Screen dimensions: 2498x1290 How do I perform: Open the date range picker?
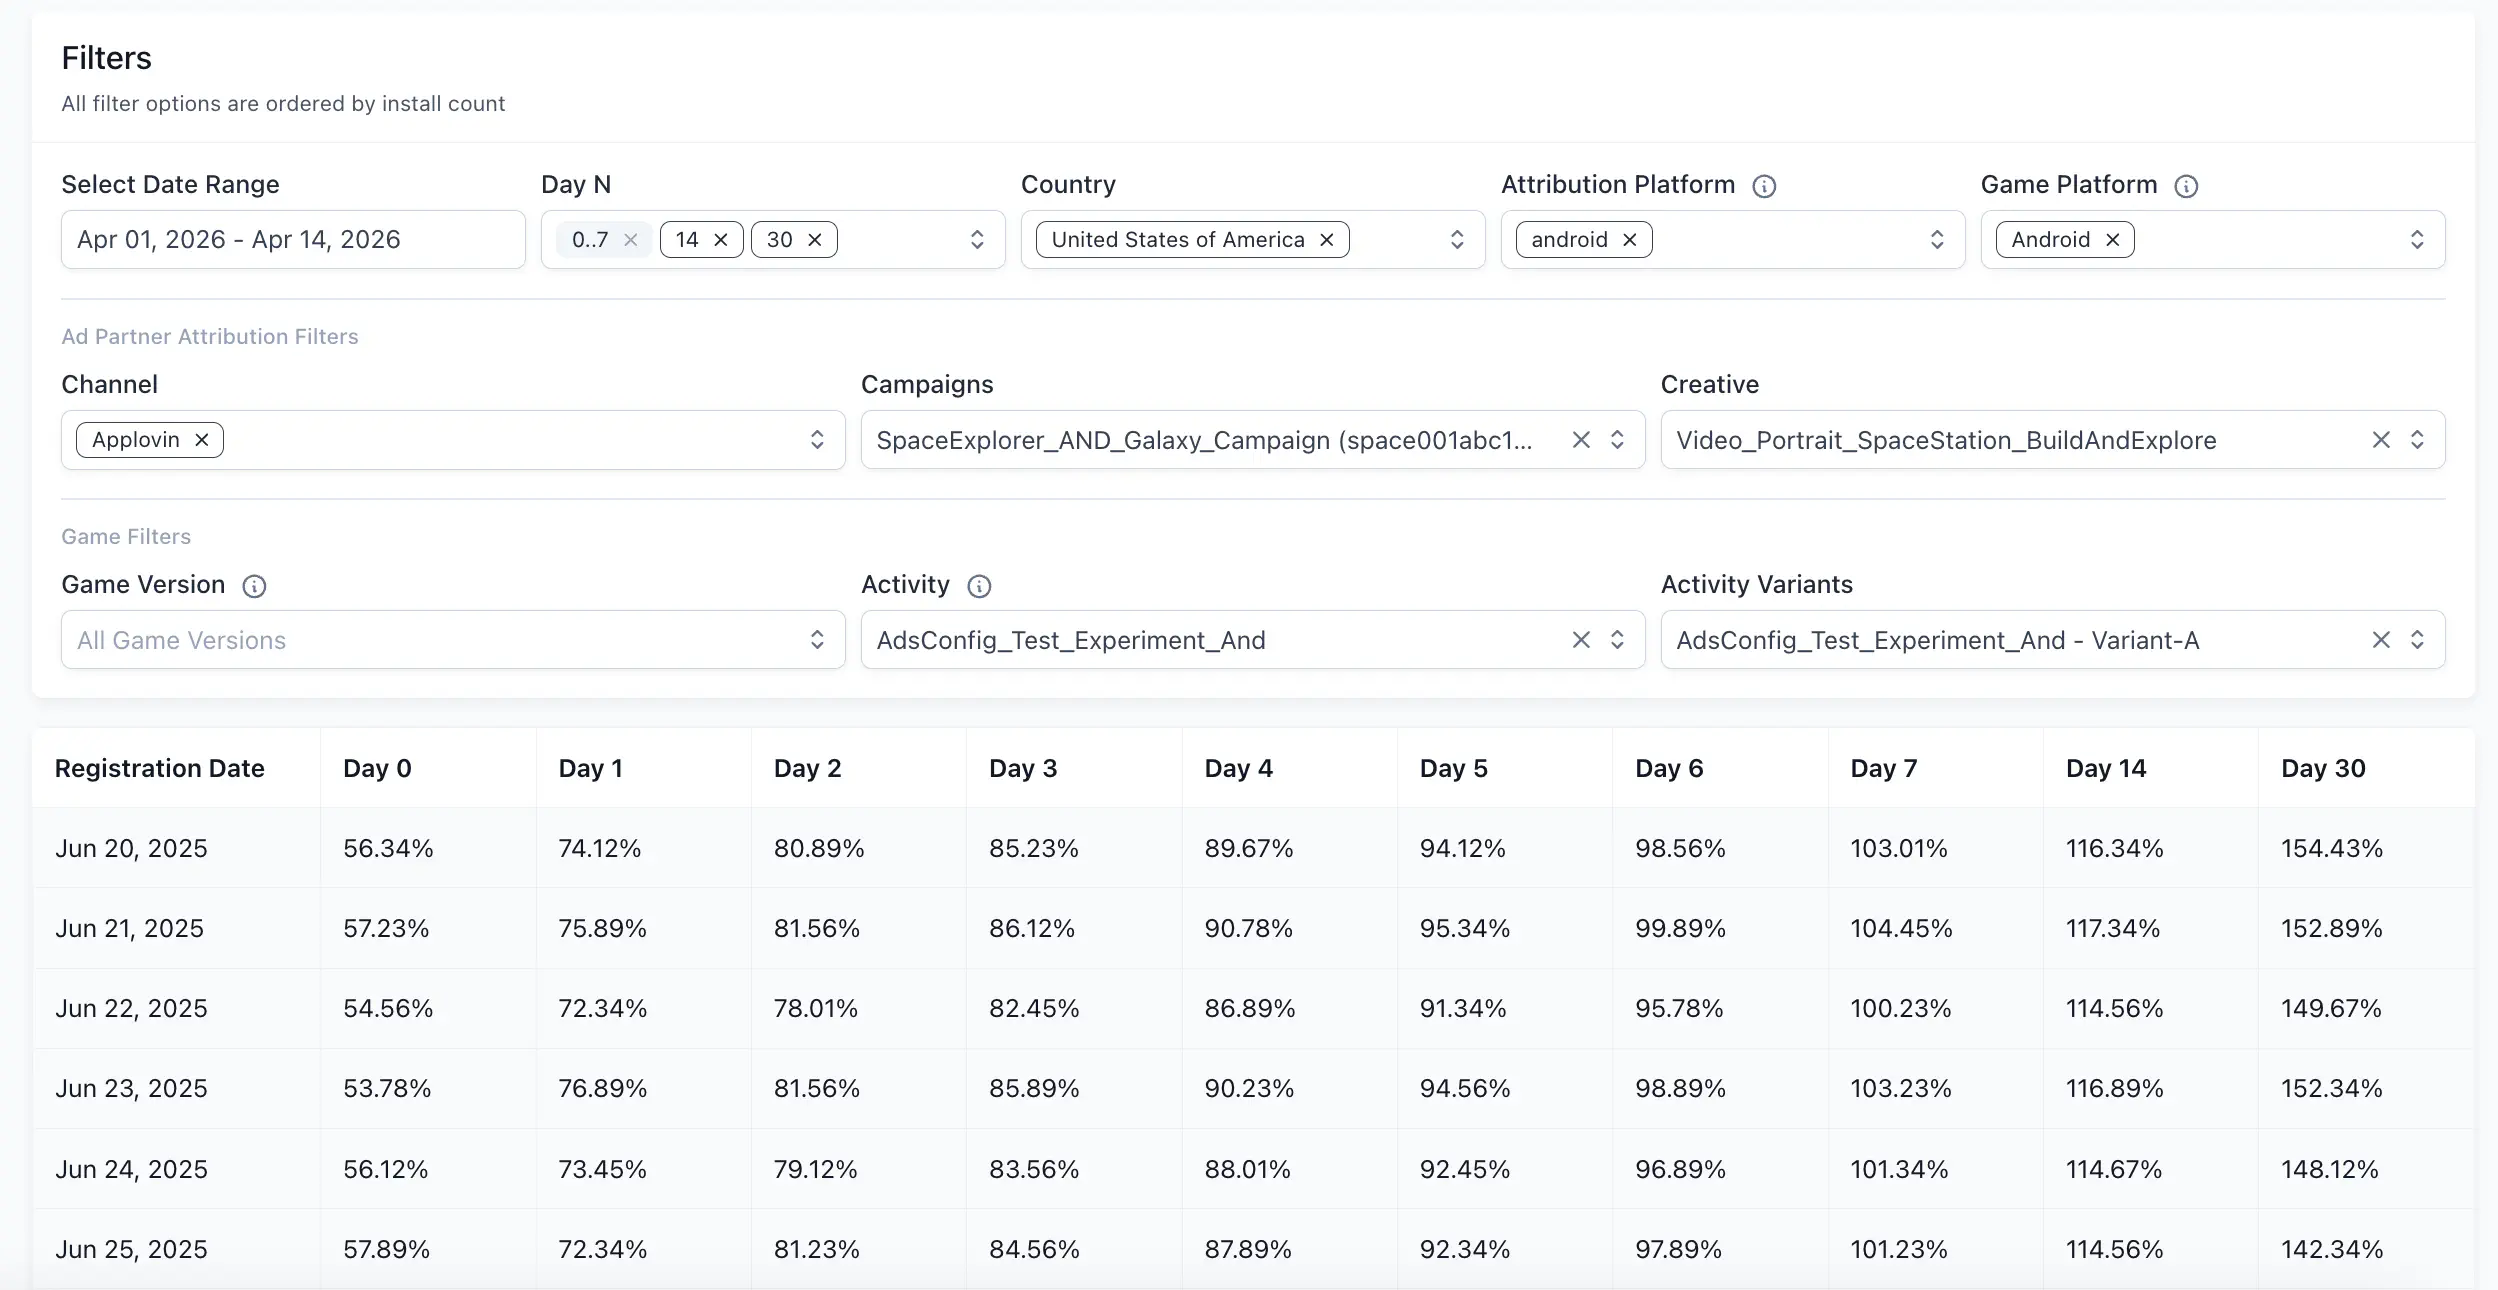(293, 239)
